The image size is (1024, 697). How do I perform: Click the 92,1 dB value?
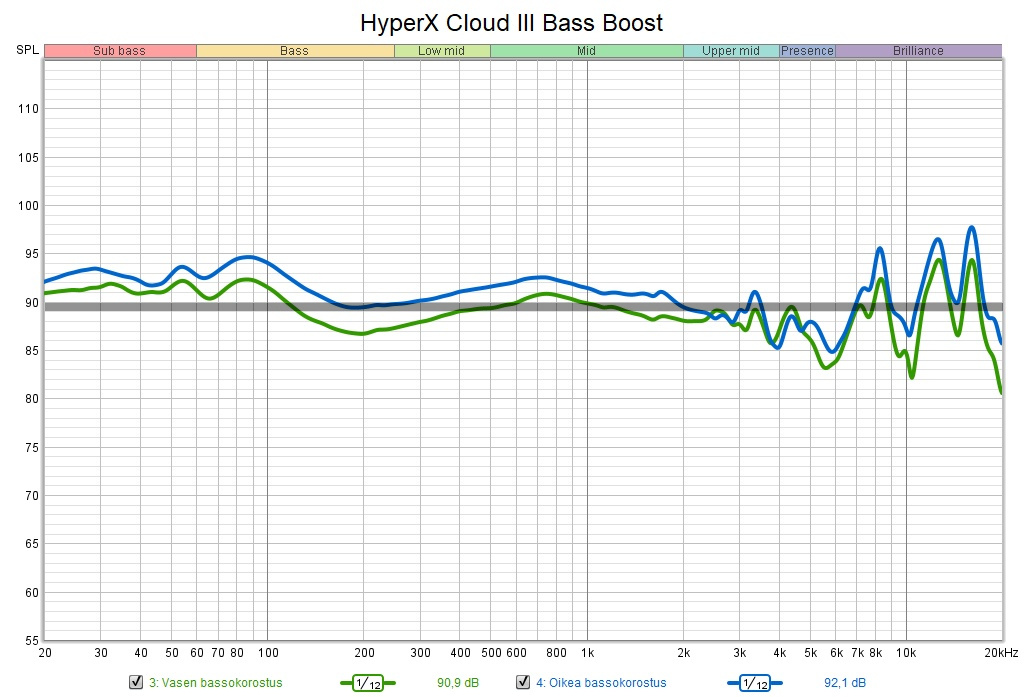pyautogui.click(x=845, y=683)
